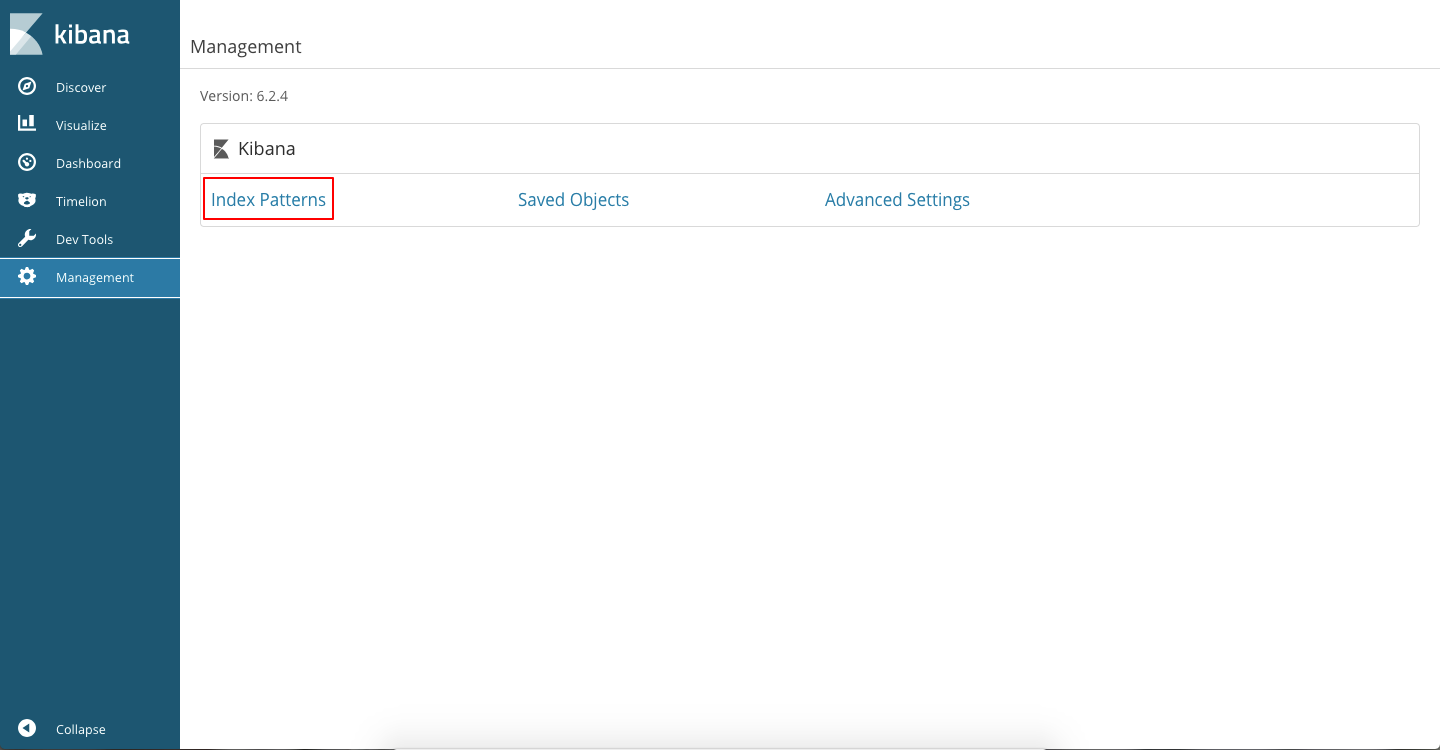Click the Dashboard gauge icon
1440x750 pixels.
click(x=27, y=163)
